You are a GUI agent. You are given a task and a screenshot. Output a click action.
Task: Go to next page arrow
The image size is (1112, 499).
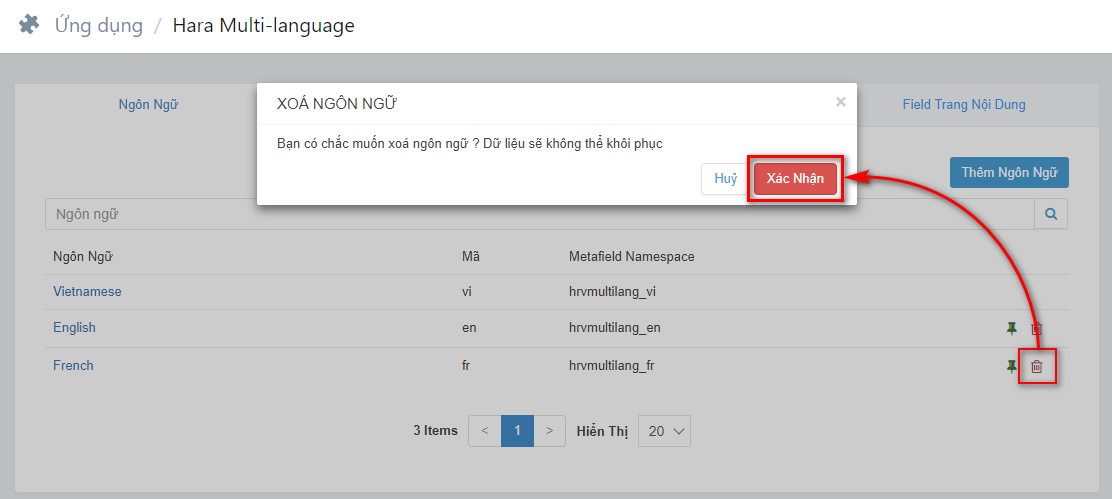pyautogui.click(x=550, y=431)
